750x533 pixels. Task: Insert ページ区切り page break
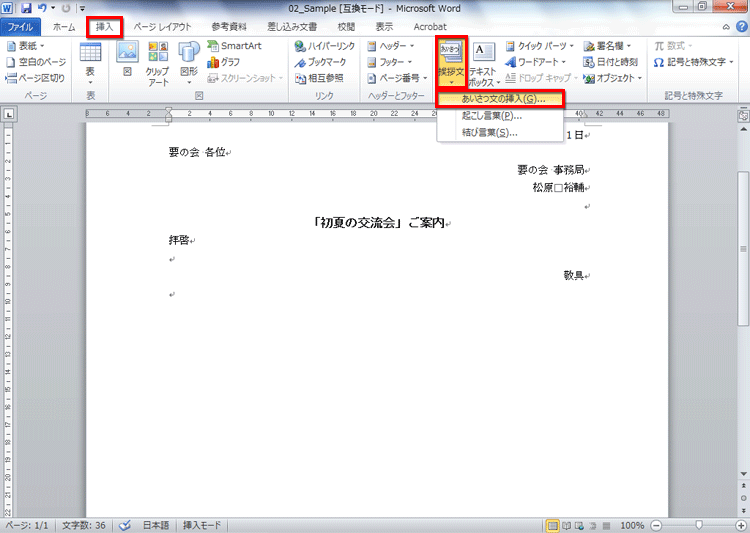(35, 78)
